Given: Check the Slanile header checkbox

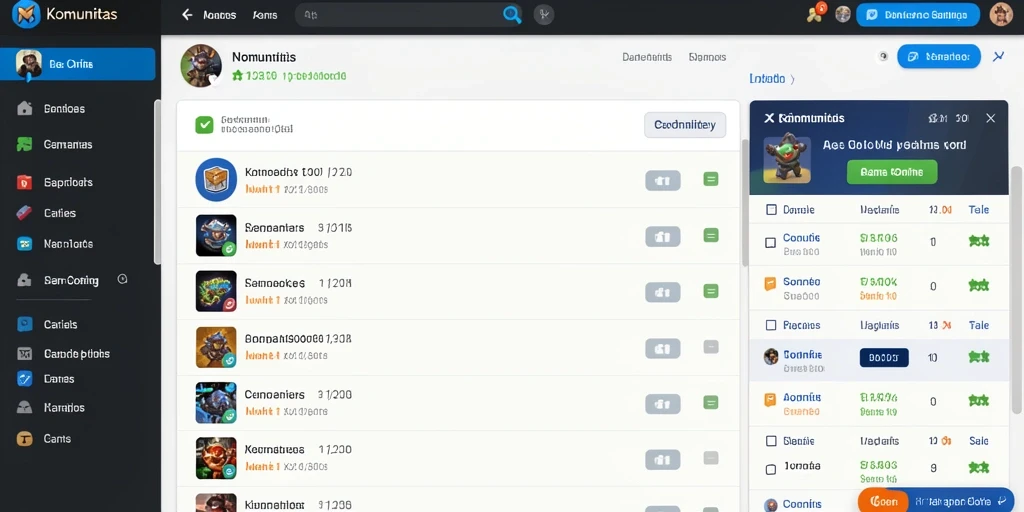Looking at the screenshot, I should 771,441.
